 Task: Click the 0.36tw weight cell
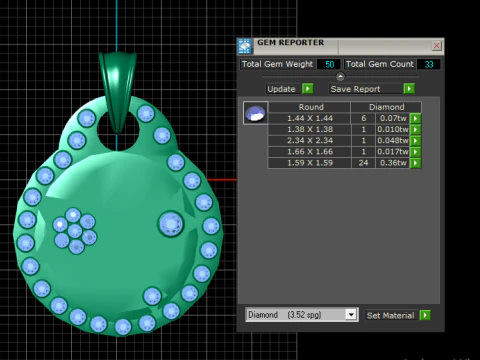(x=393, y=163)
